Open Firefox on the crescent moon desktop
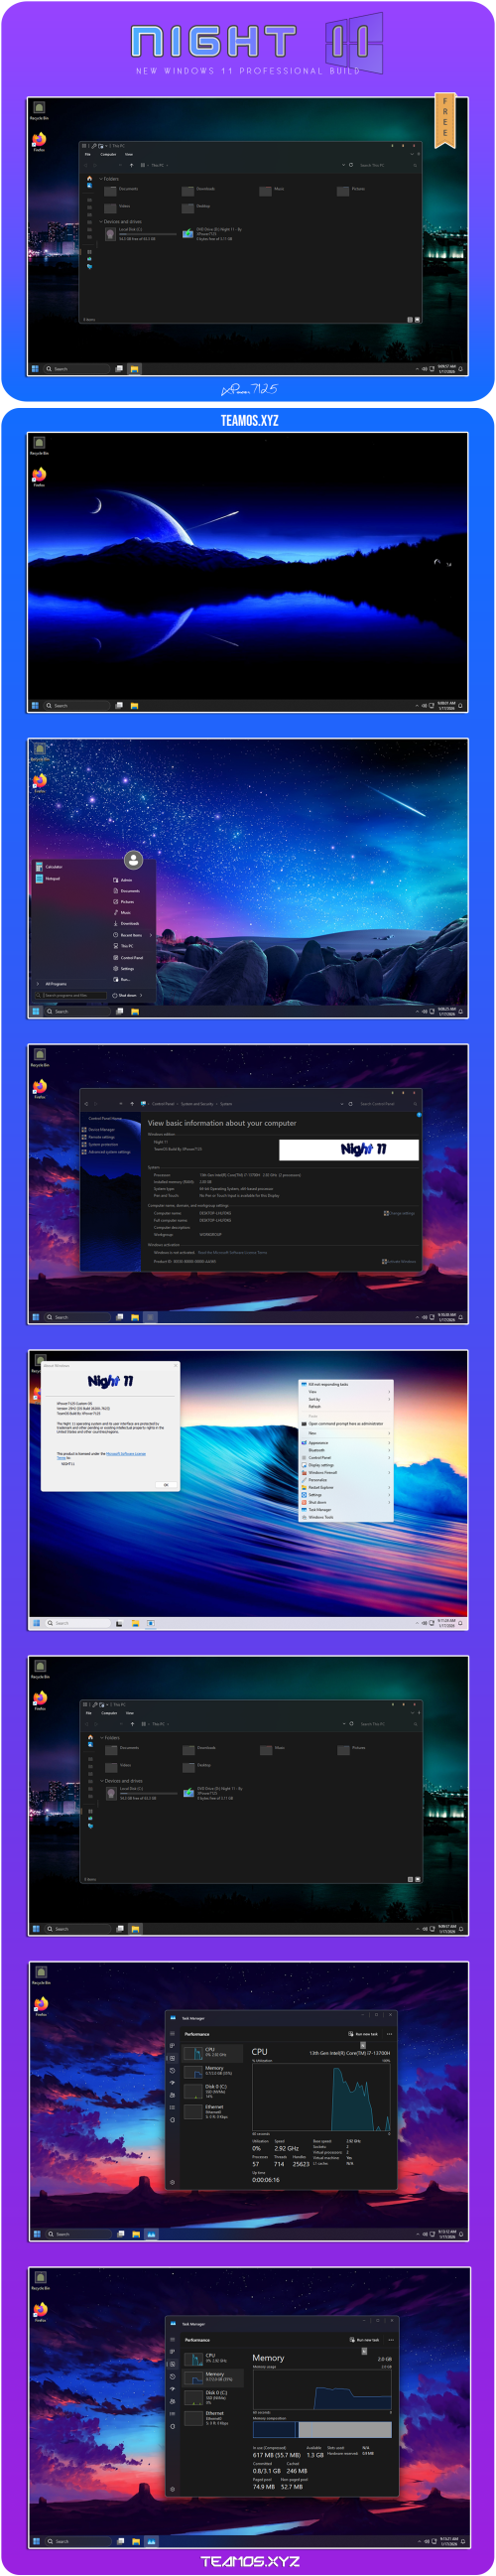 [x=38, y=477]
